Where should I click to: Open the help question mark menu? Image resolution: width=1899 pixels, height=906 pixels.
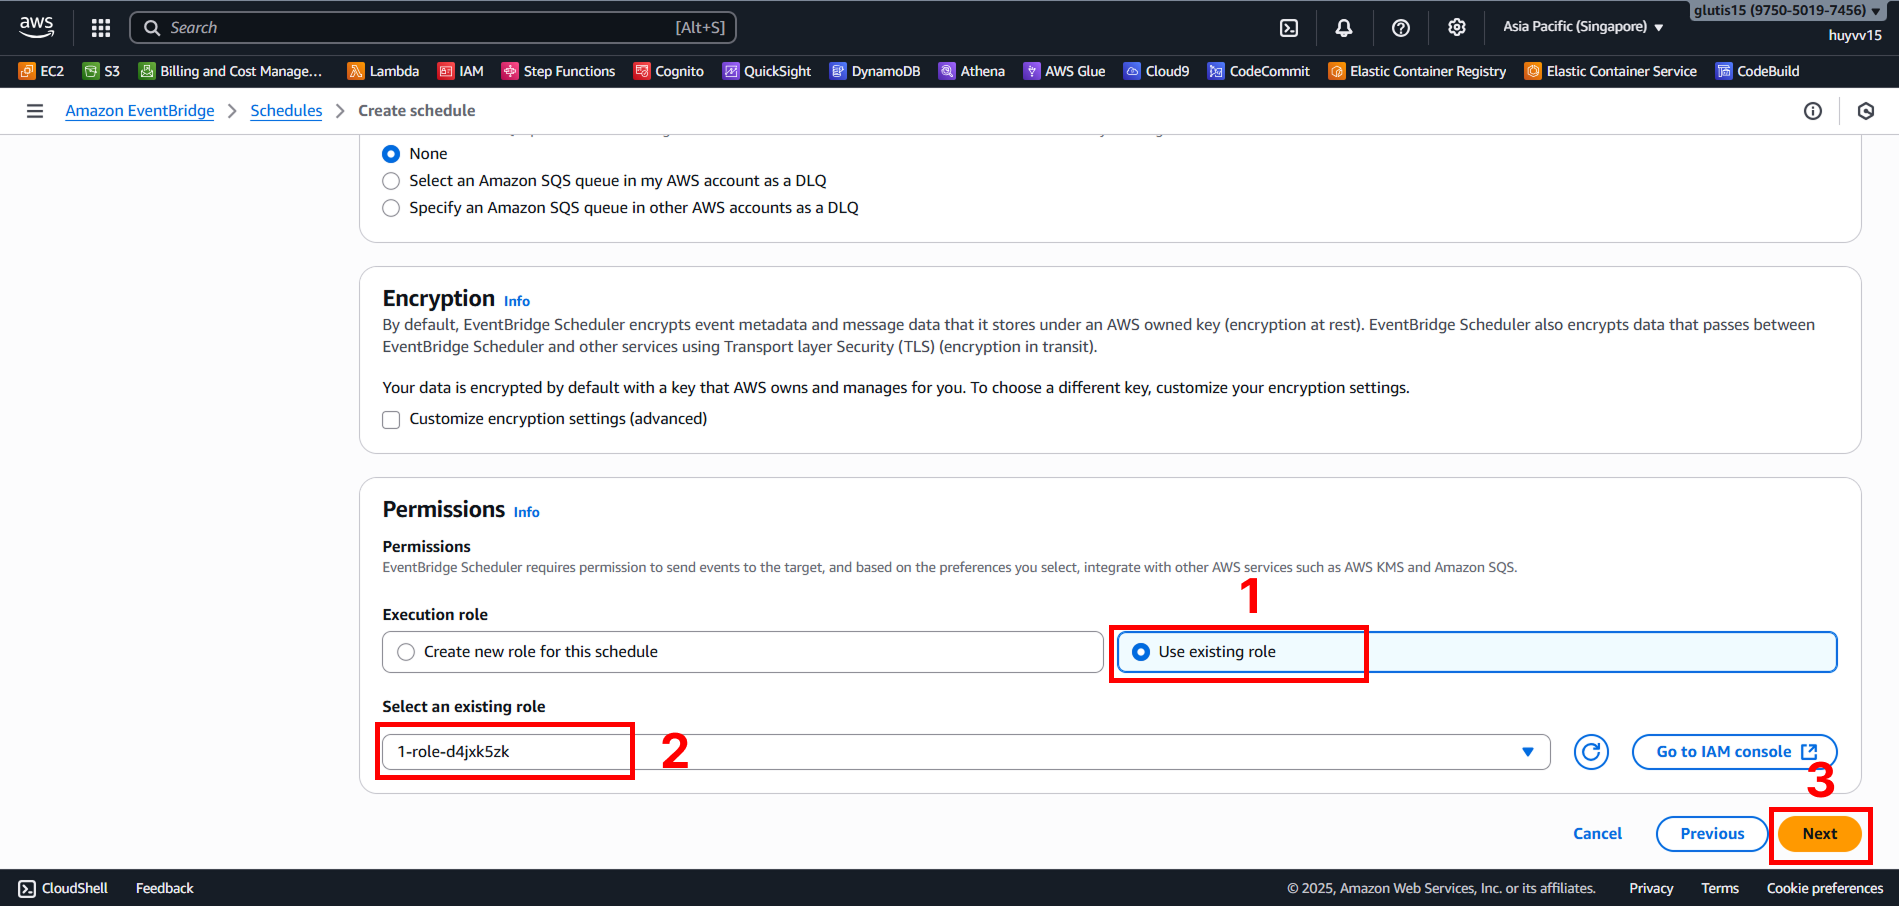[x=1401, y=28]
